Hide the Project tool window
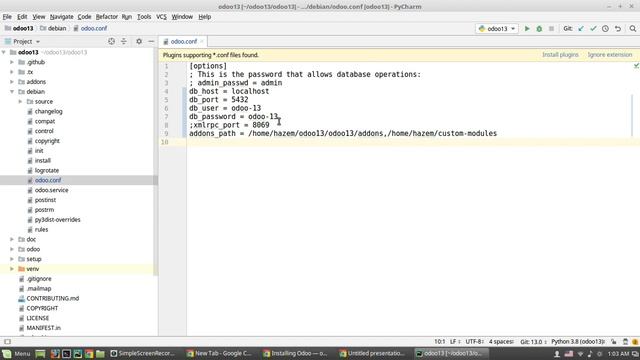The width and height of the screenshot is (640, 360). click(151, 41)
